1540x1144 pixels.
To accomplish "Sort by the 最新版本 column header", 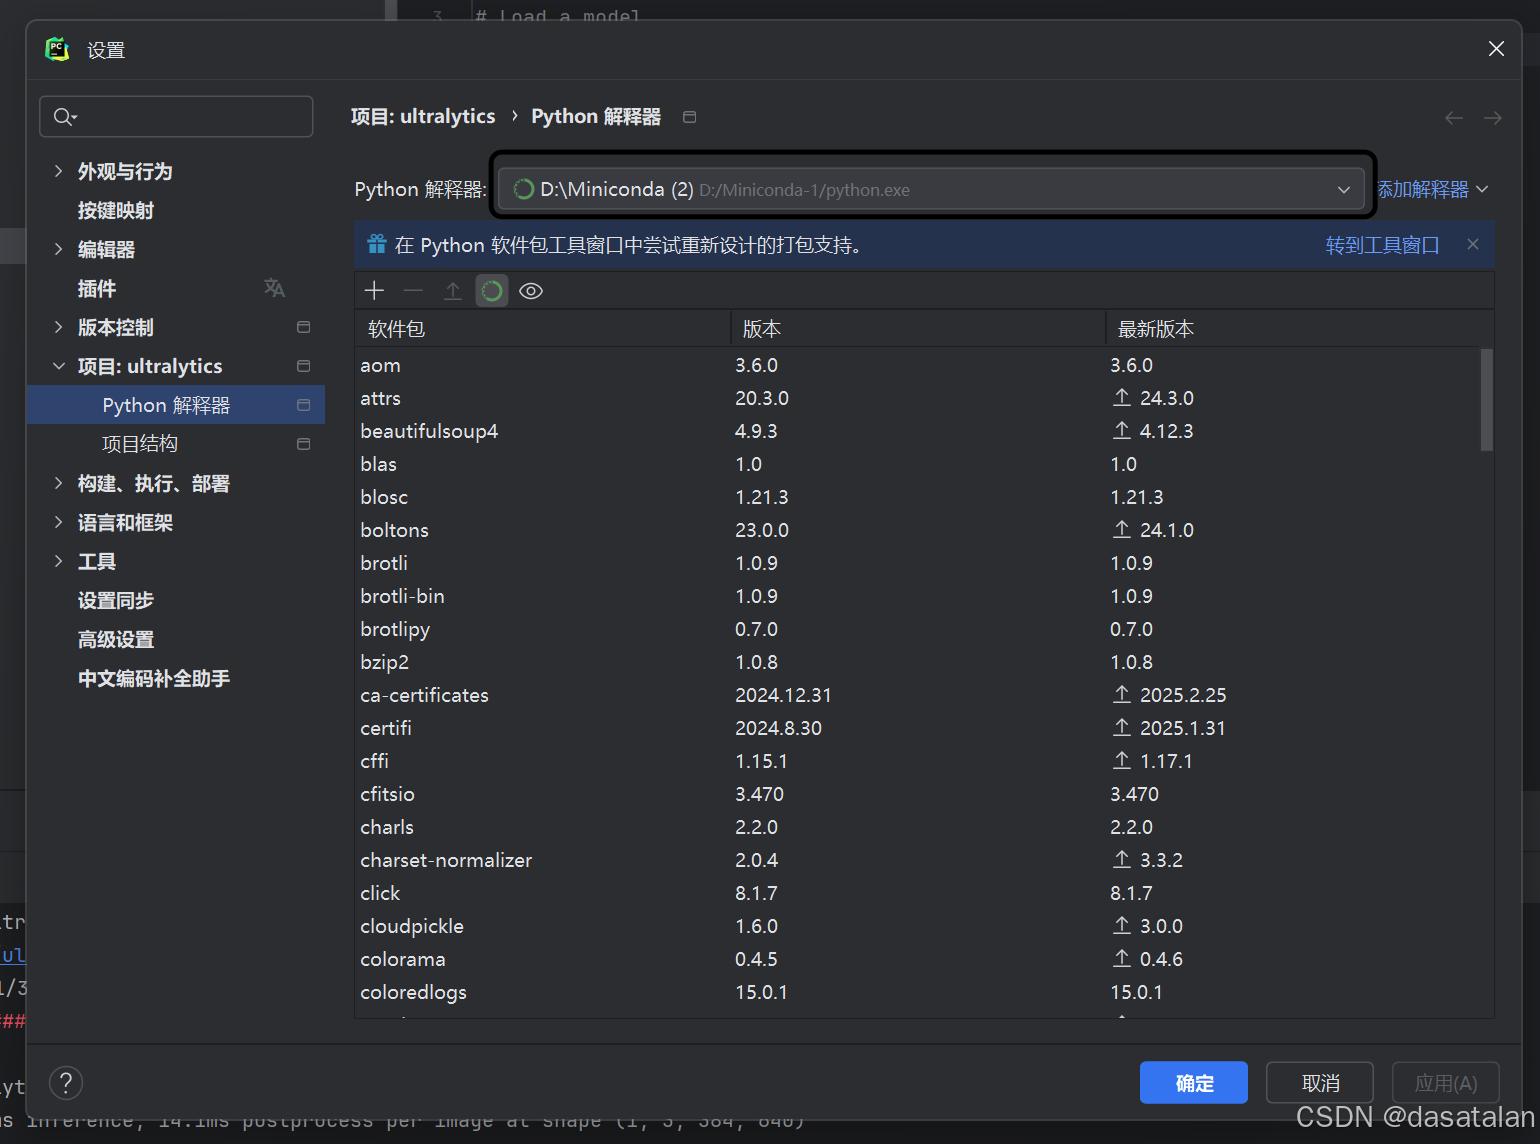I will [x=1299, y=329].
